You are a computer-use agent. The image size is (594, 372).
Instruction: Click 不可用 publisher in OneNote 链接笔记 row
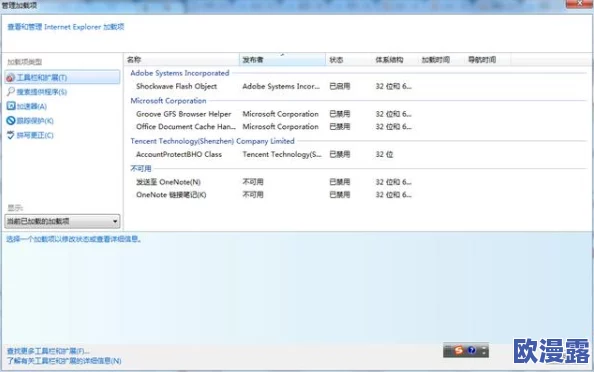point(253,195)
